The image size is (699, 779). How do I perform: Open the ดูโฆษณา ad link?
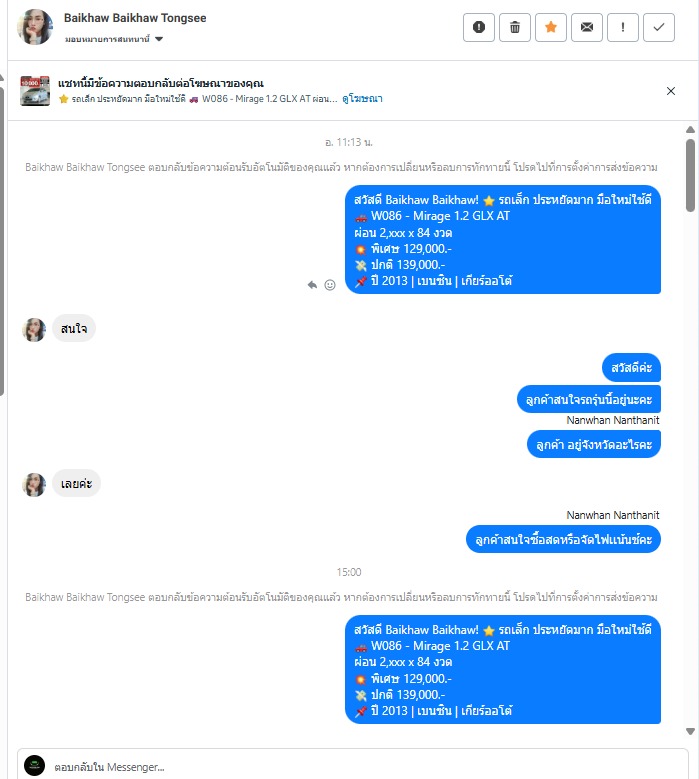coord(362,99)
